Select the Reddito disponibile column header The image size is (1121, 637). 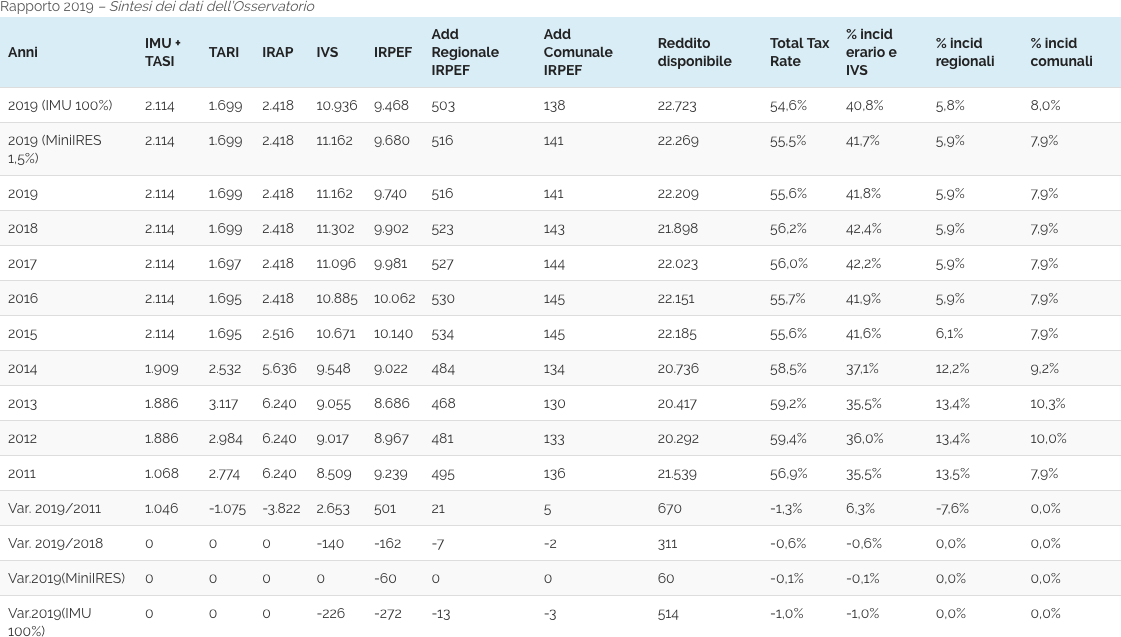coord(694,52)
